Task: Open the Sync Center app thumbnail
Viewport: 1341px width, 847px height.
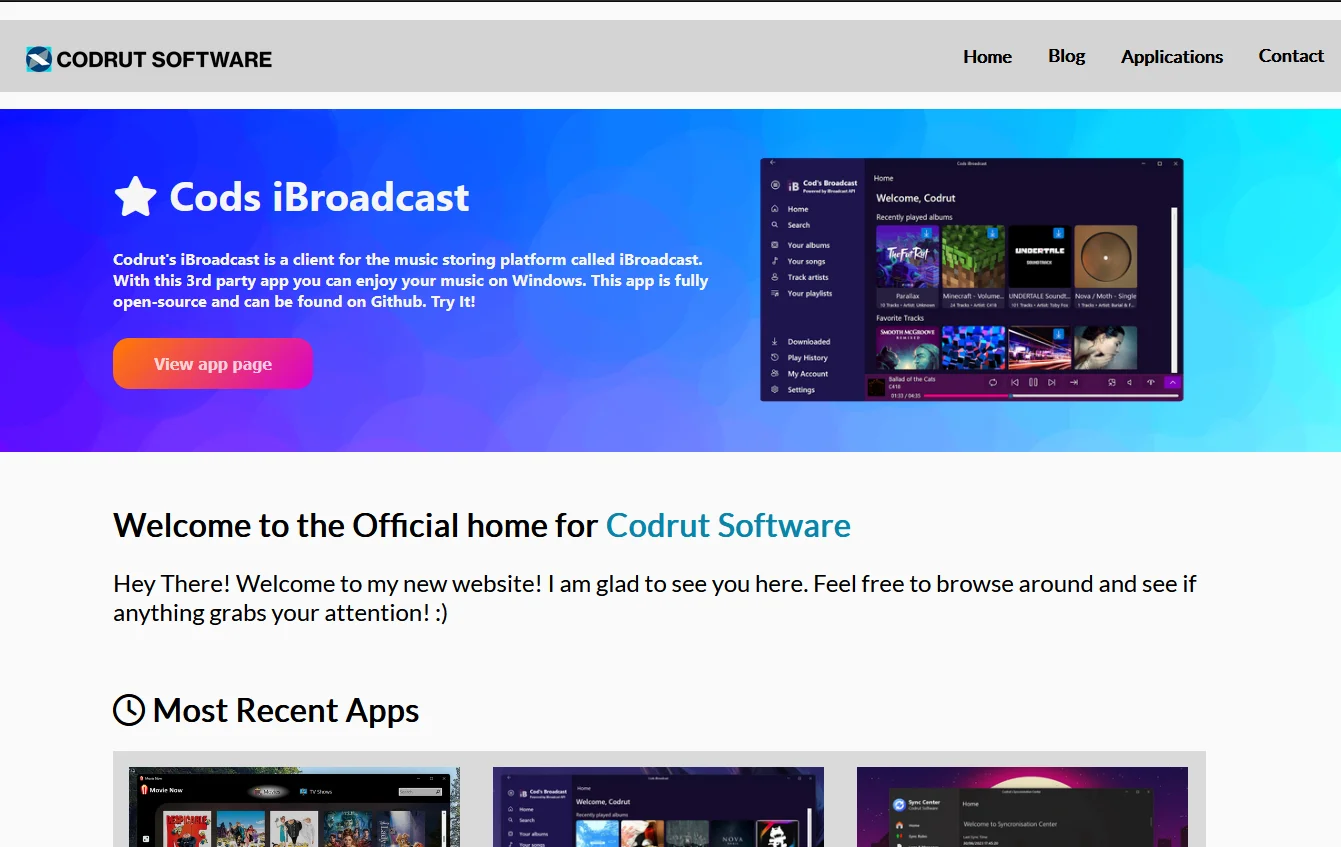Action: pyautogui.click(x=1022, y=807)
